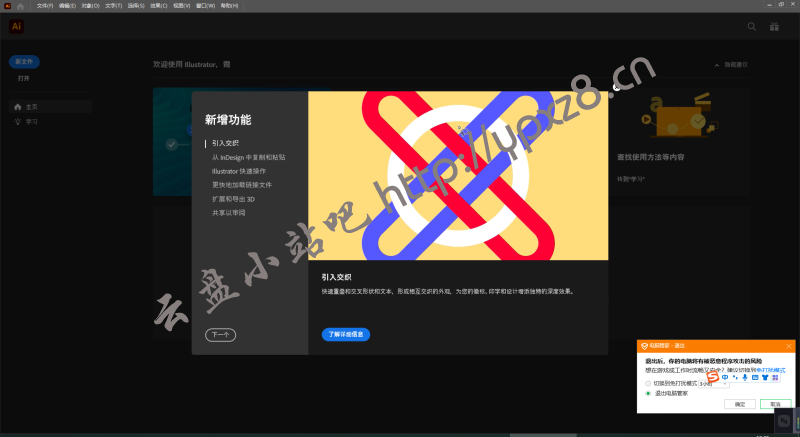Click the dark widget icon at bottom right corner
The width and height of the screenshot is (800, 437).
point(784,421)
